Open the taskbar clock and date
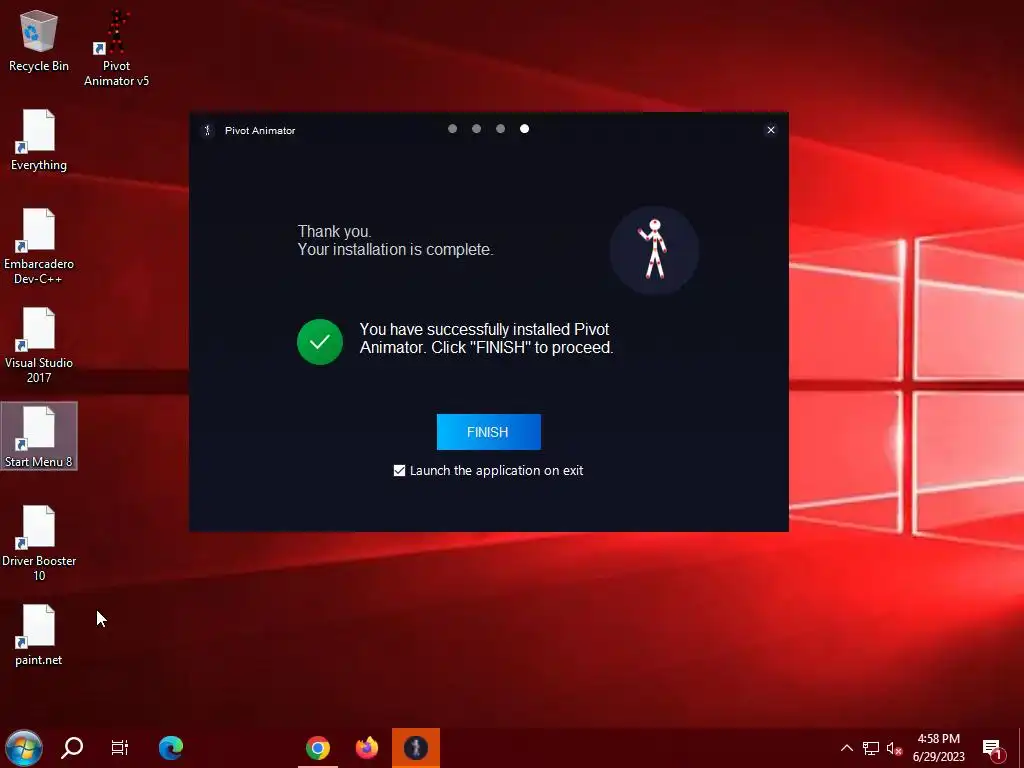This screenshot has height=768, width=1024. click(x=938, y=748)
